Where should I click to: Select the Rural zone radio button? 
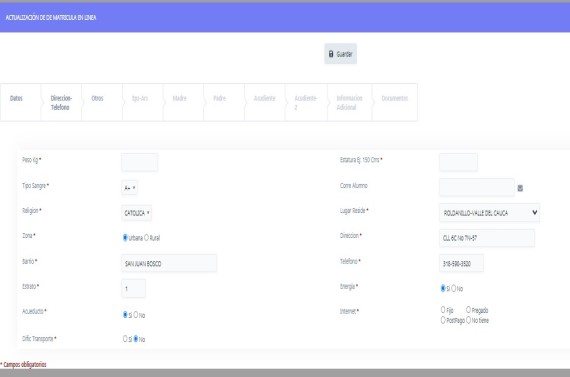(x=146, y=237)
